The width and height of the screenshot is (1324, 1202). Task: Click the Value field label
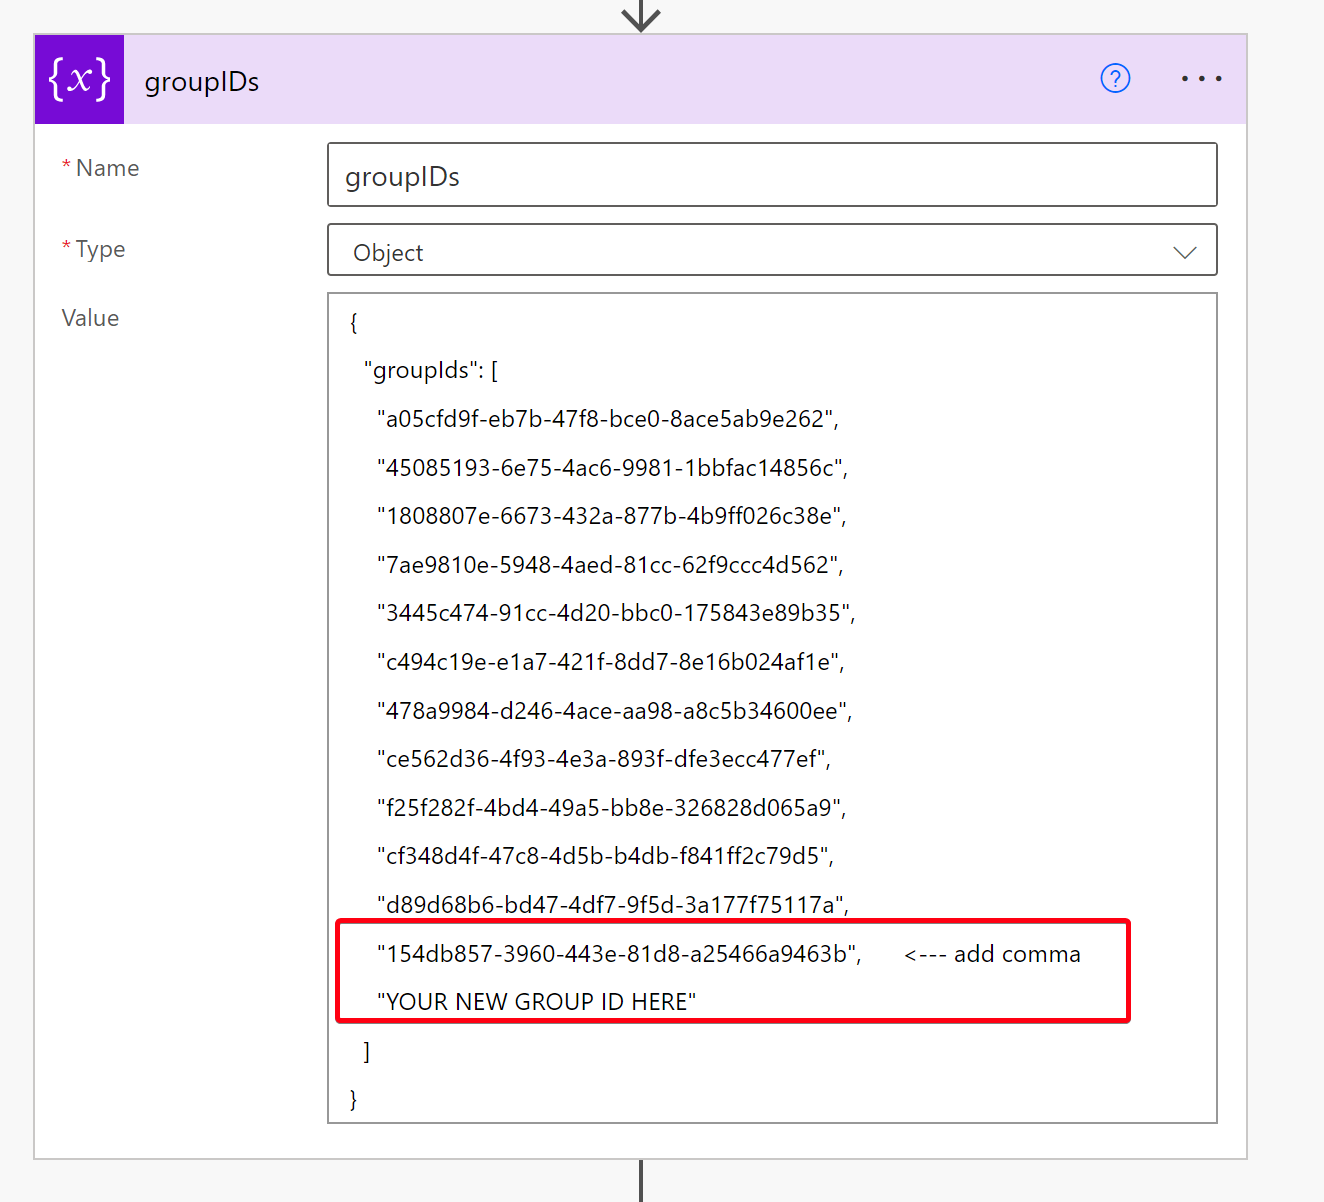(90, 318)
